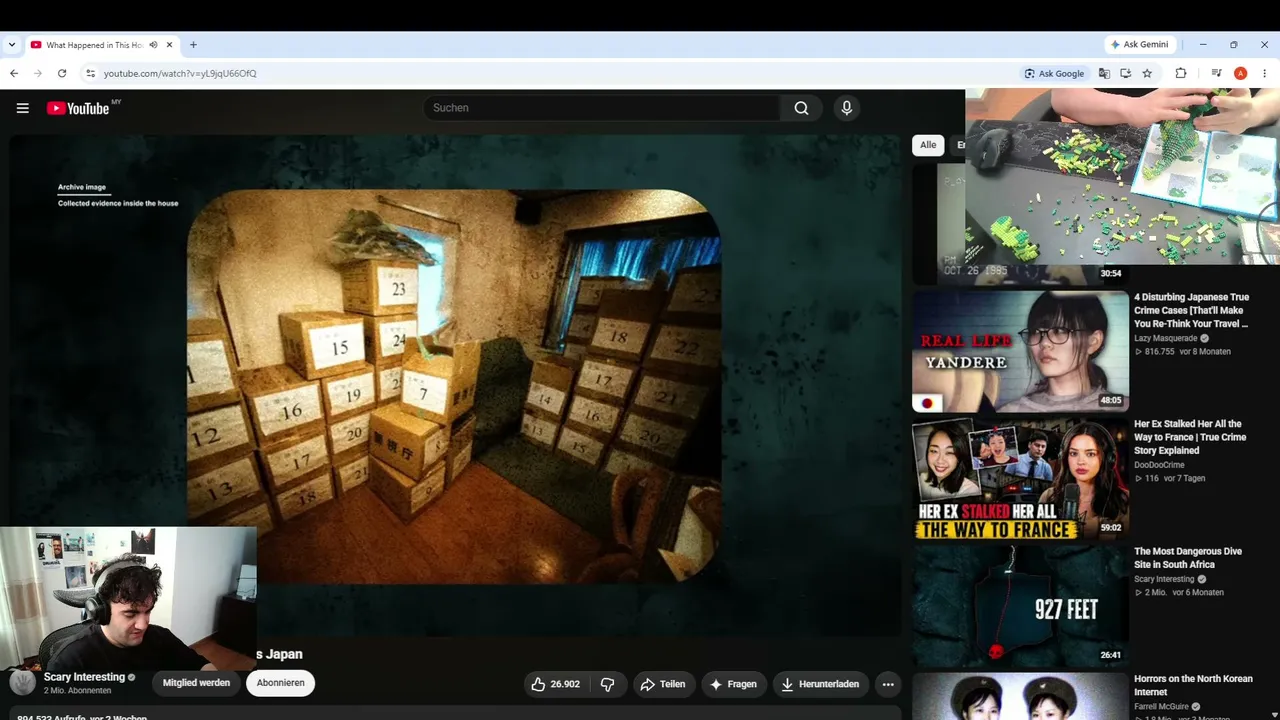Open 'Horrors on the North Korean Internet' title
This screenshot has width=1280, height=720.
pos(1193,685)
